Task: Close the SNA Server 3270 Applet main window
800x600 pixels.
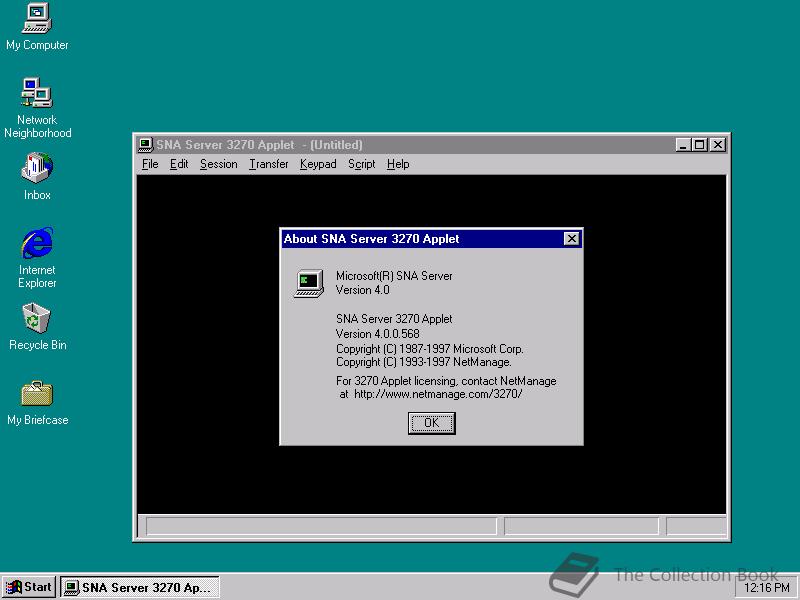Action: click(718, 145)
